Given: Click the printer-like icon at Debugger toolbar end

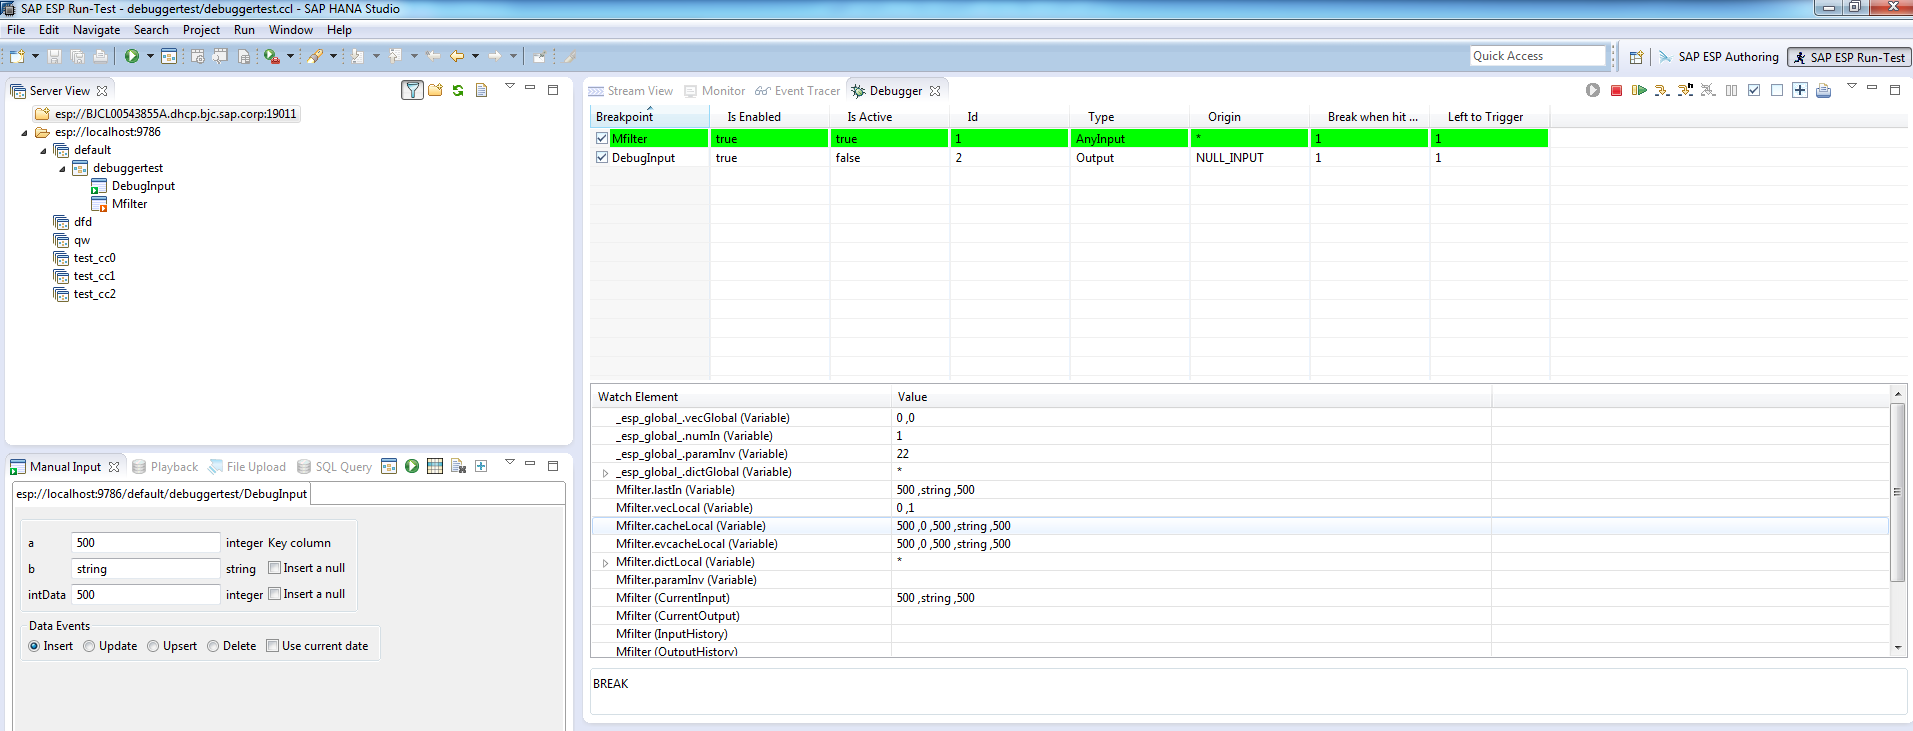Looking at the screenshot, I should [1823, 90].
